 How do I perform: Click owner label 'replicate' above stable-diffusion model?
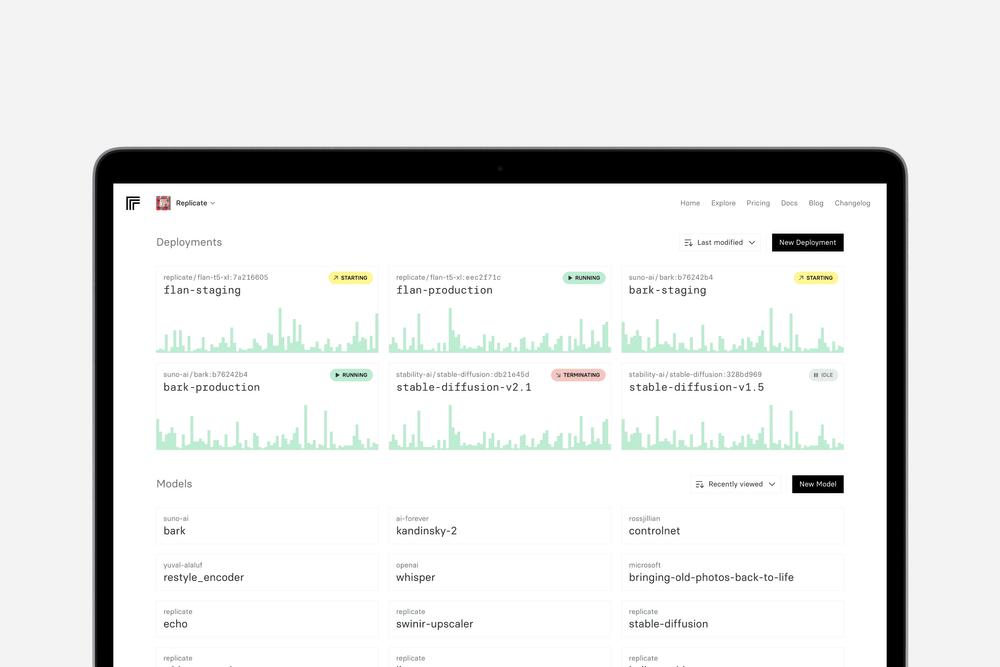(x=643, y=612)
